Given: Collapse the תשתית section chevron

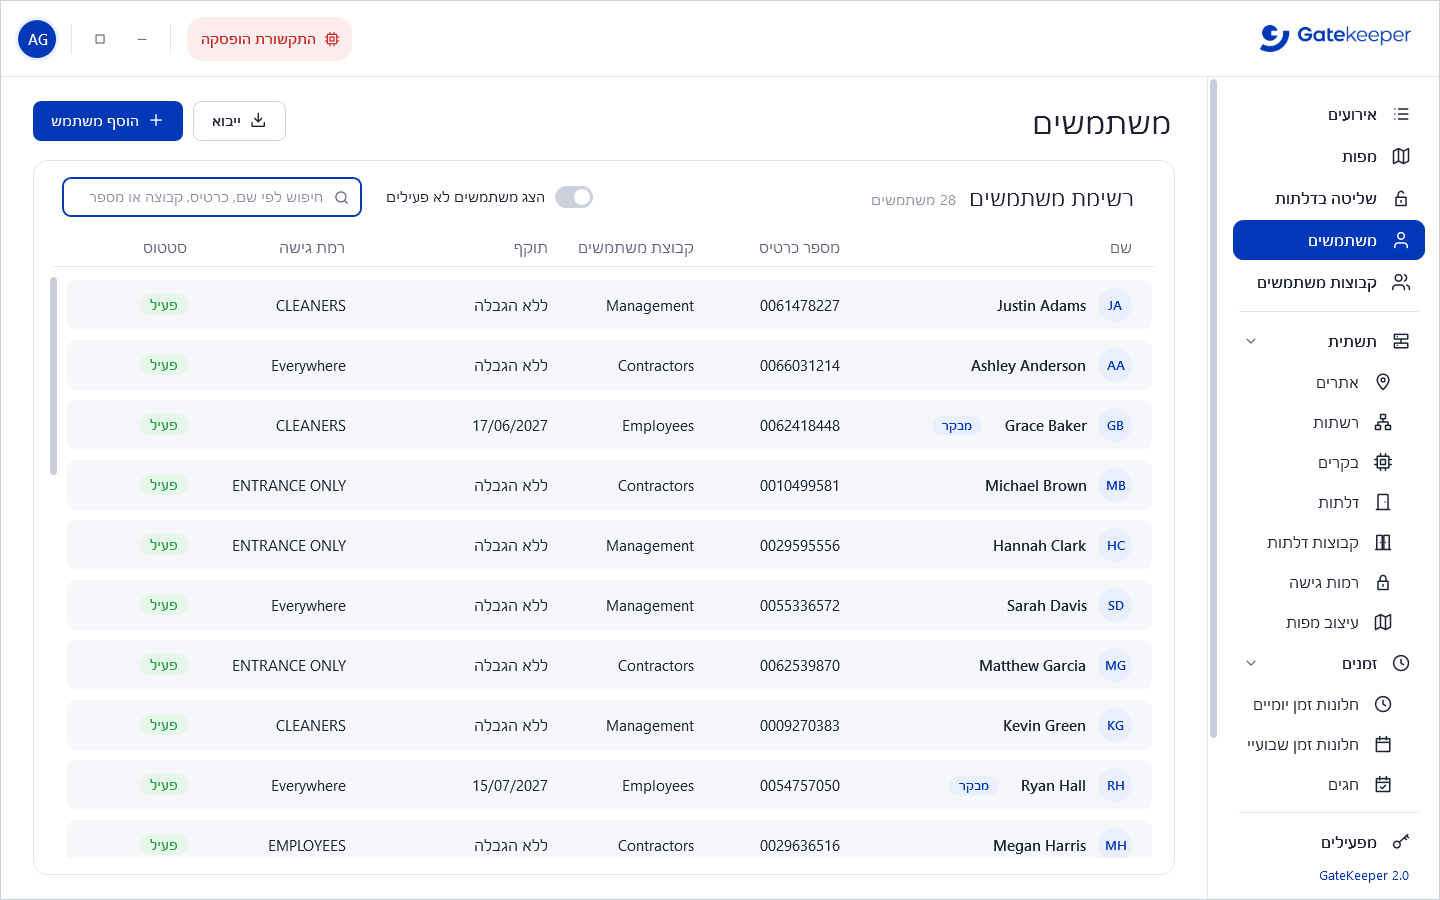Looking at the screenshot, I should point(1251,341).
